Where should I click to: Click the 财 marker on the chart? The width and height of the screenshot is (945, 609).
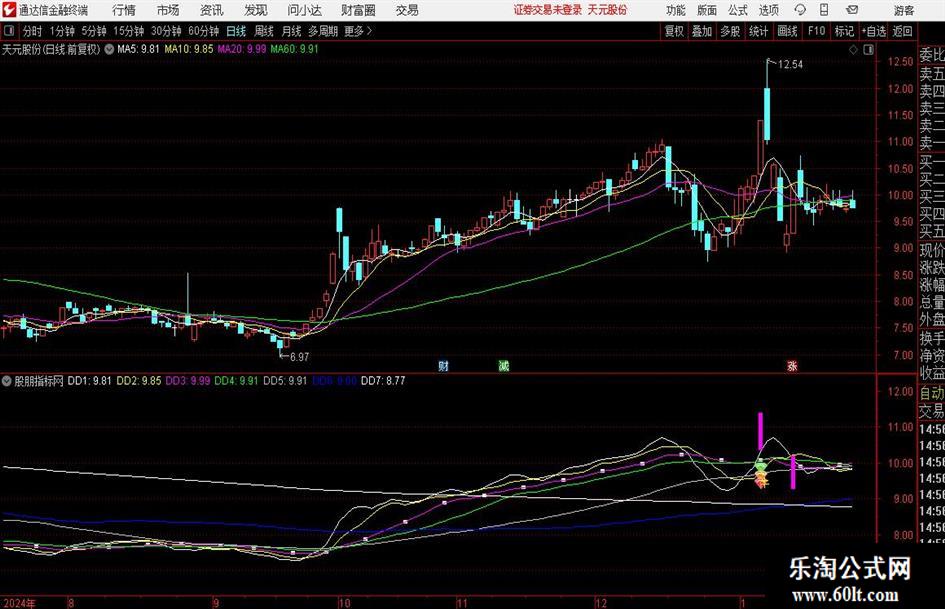click(x=444, y=365)
